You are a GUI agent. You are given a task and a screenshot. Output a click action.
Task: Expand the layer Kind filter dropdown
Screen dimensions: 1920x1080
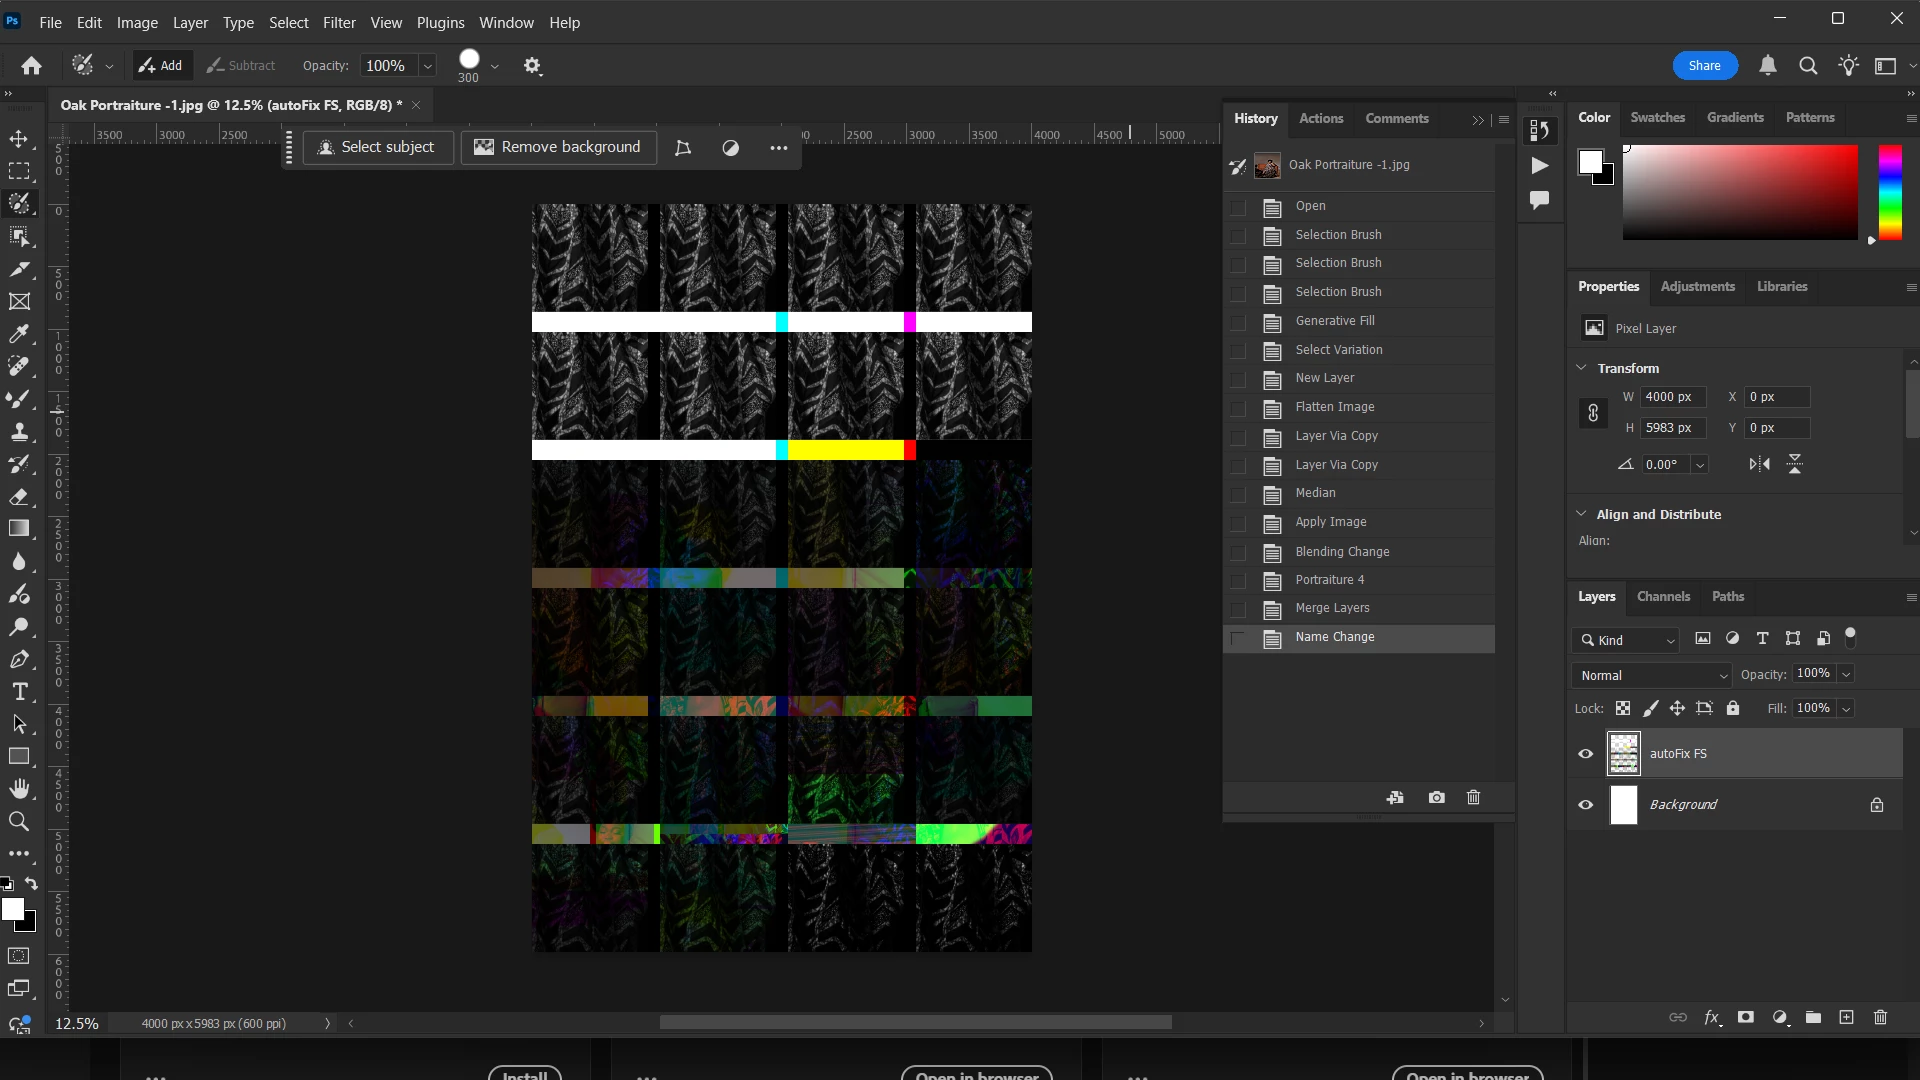[x=1626, y=640]
